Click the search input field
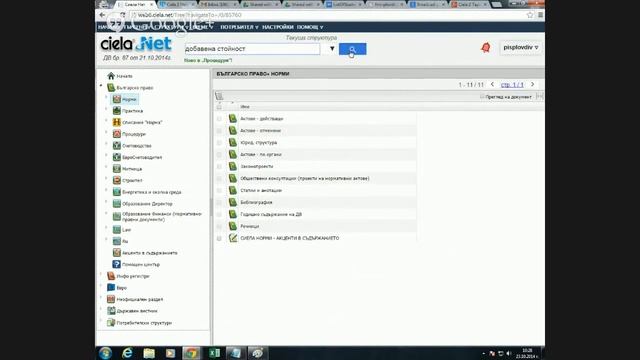640x360 pixels. [252, 49]
